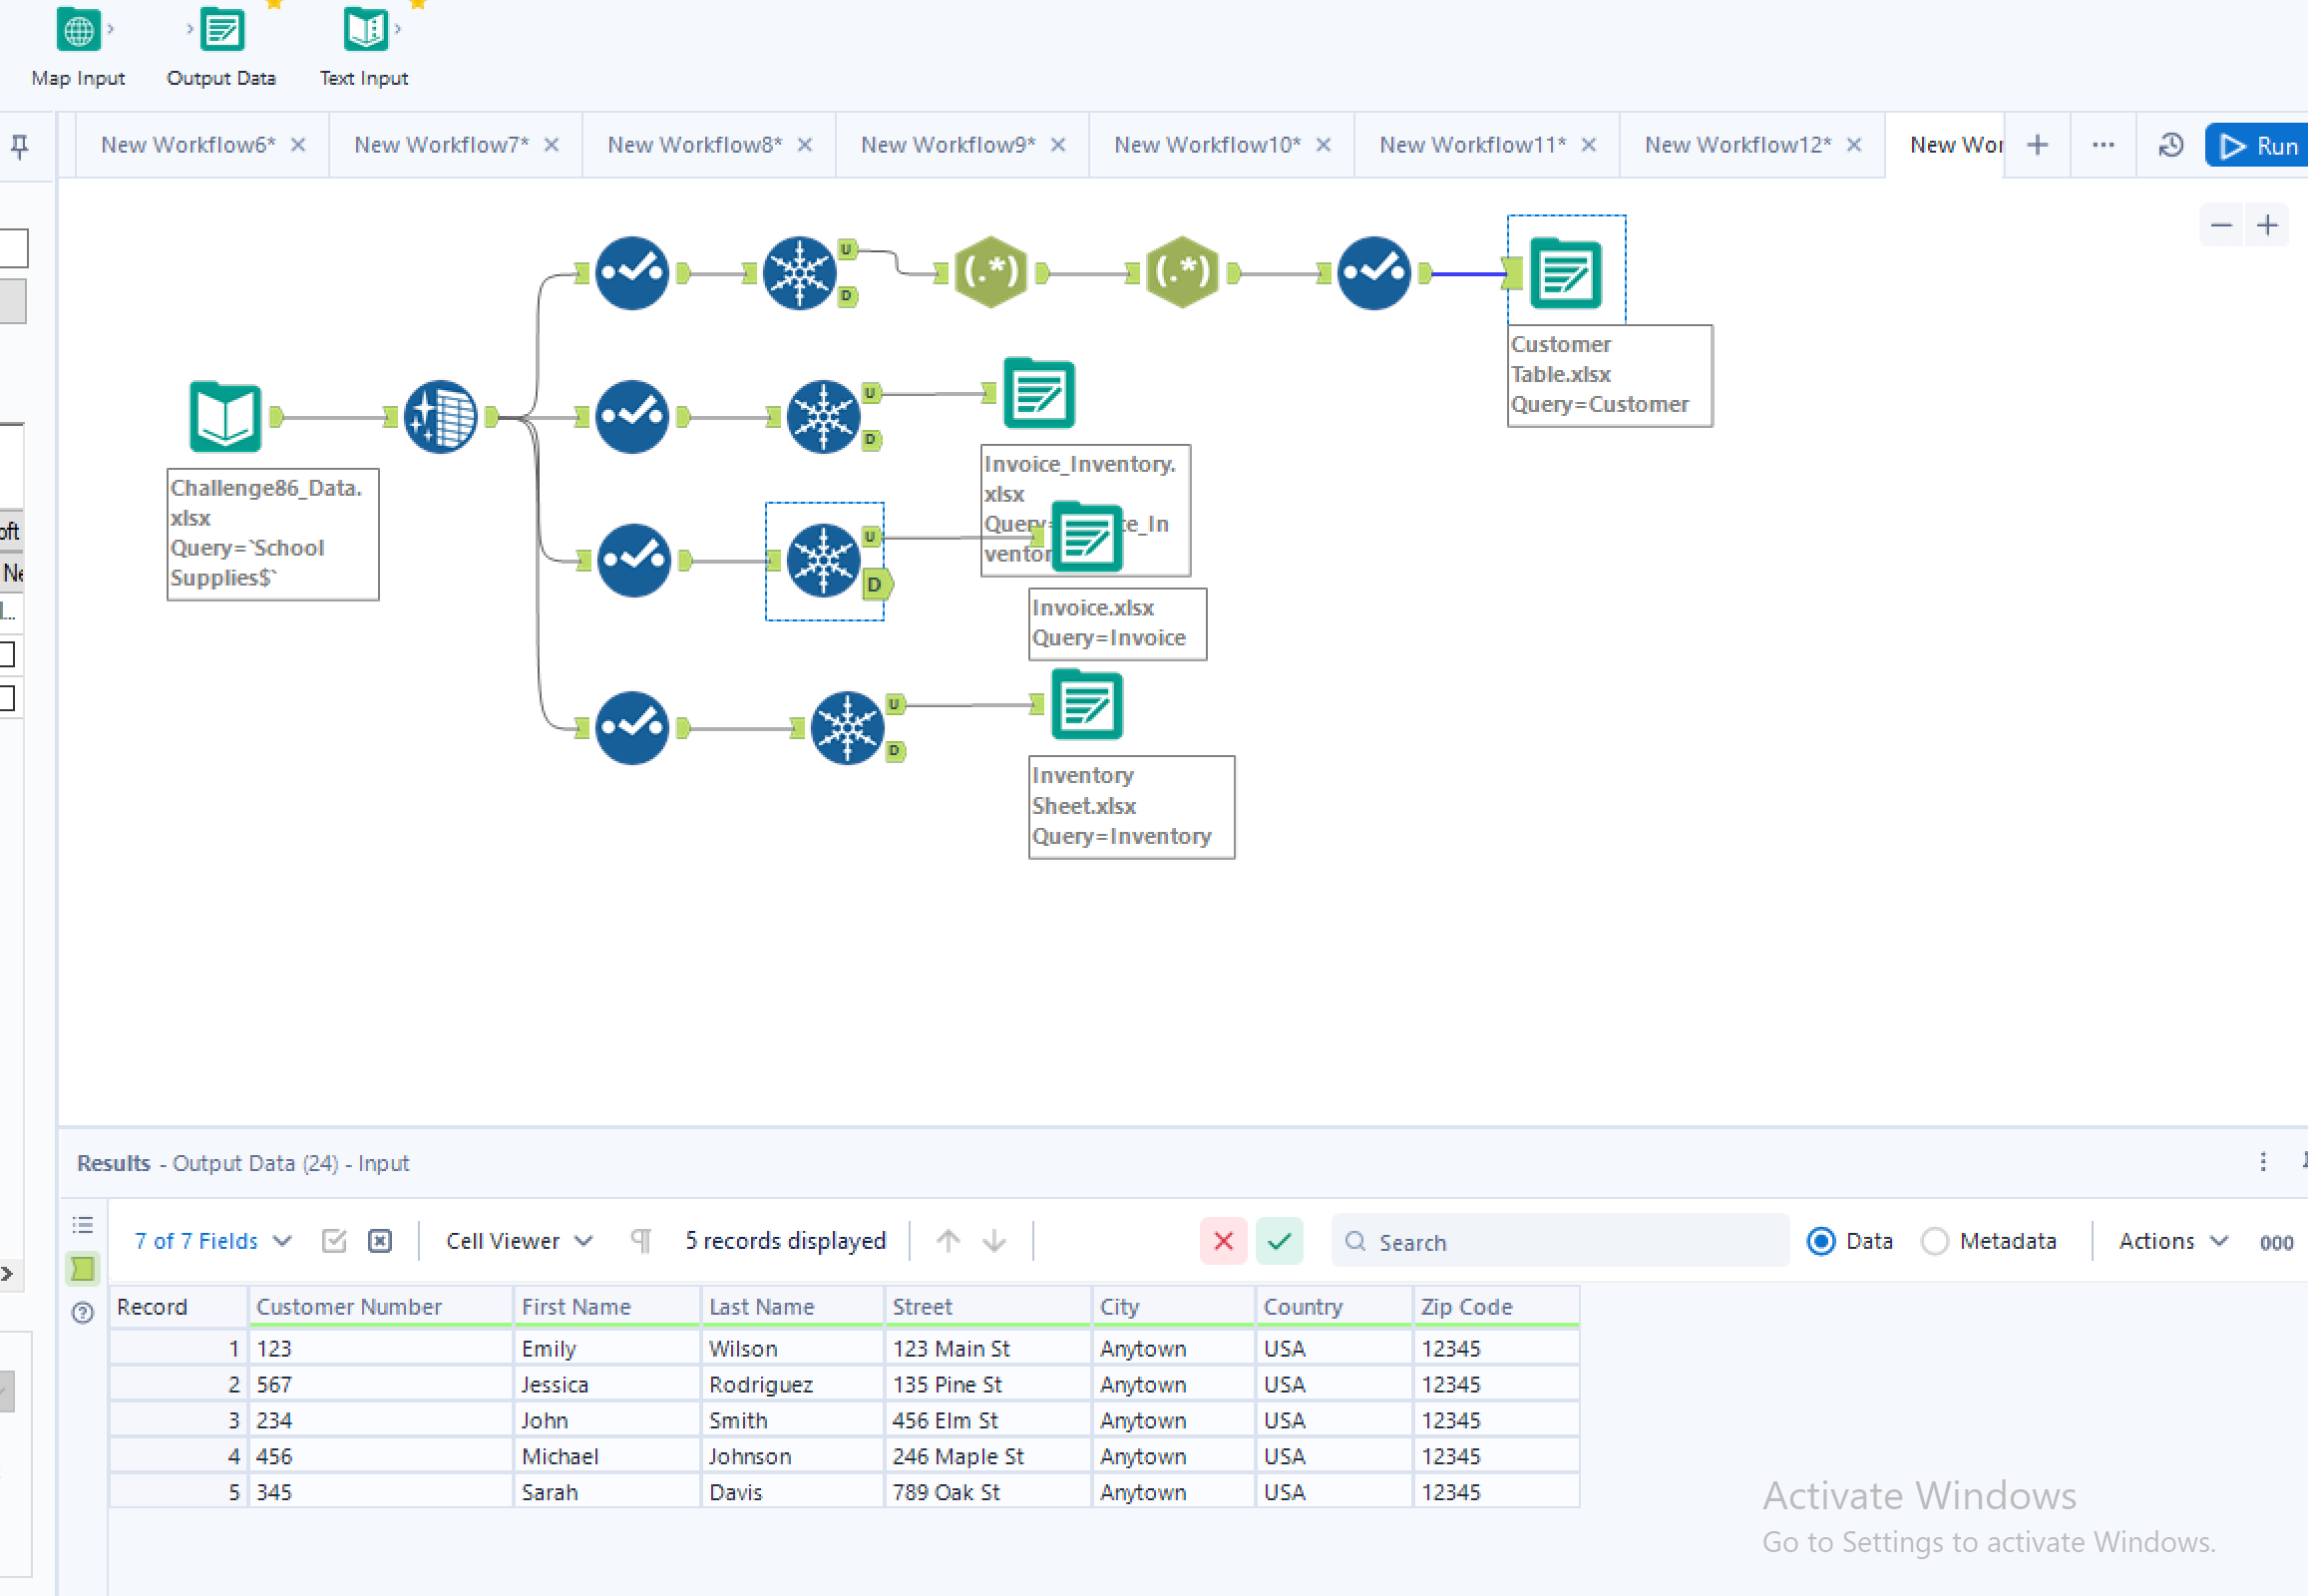The image size is (2308, 1596).
Task: Open the workflow history icon
Action: [2170, 146]
